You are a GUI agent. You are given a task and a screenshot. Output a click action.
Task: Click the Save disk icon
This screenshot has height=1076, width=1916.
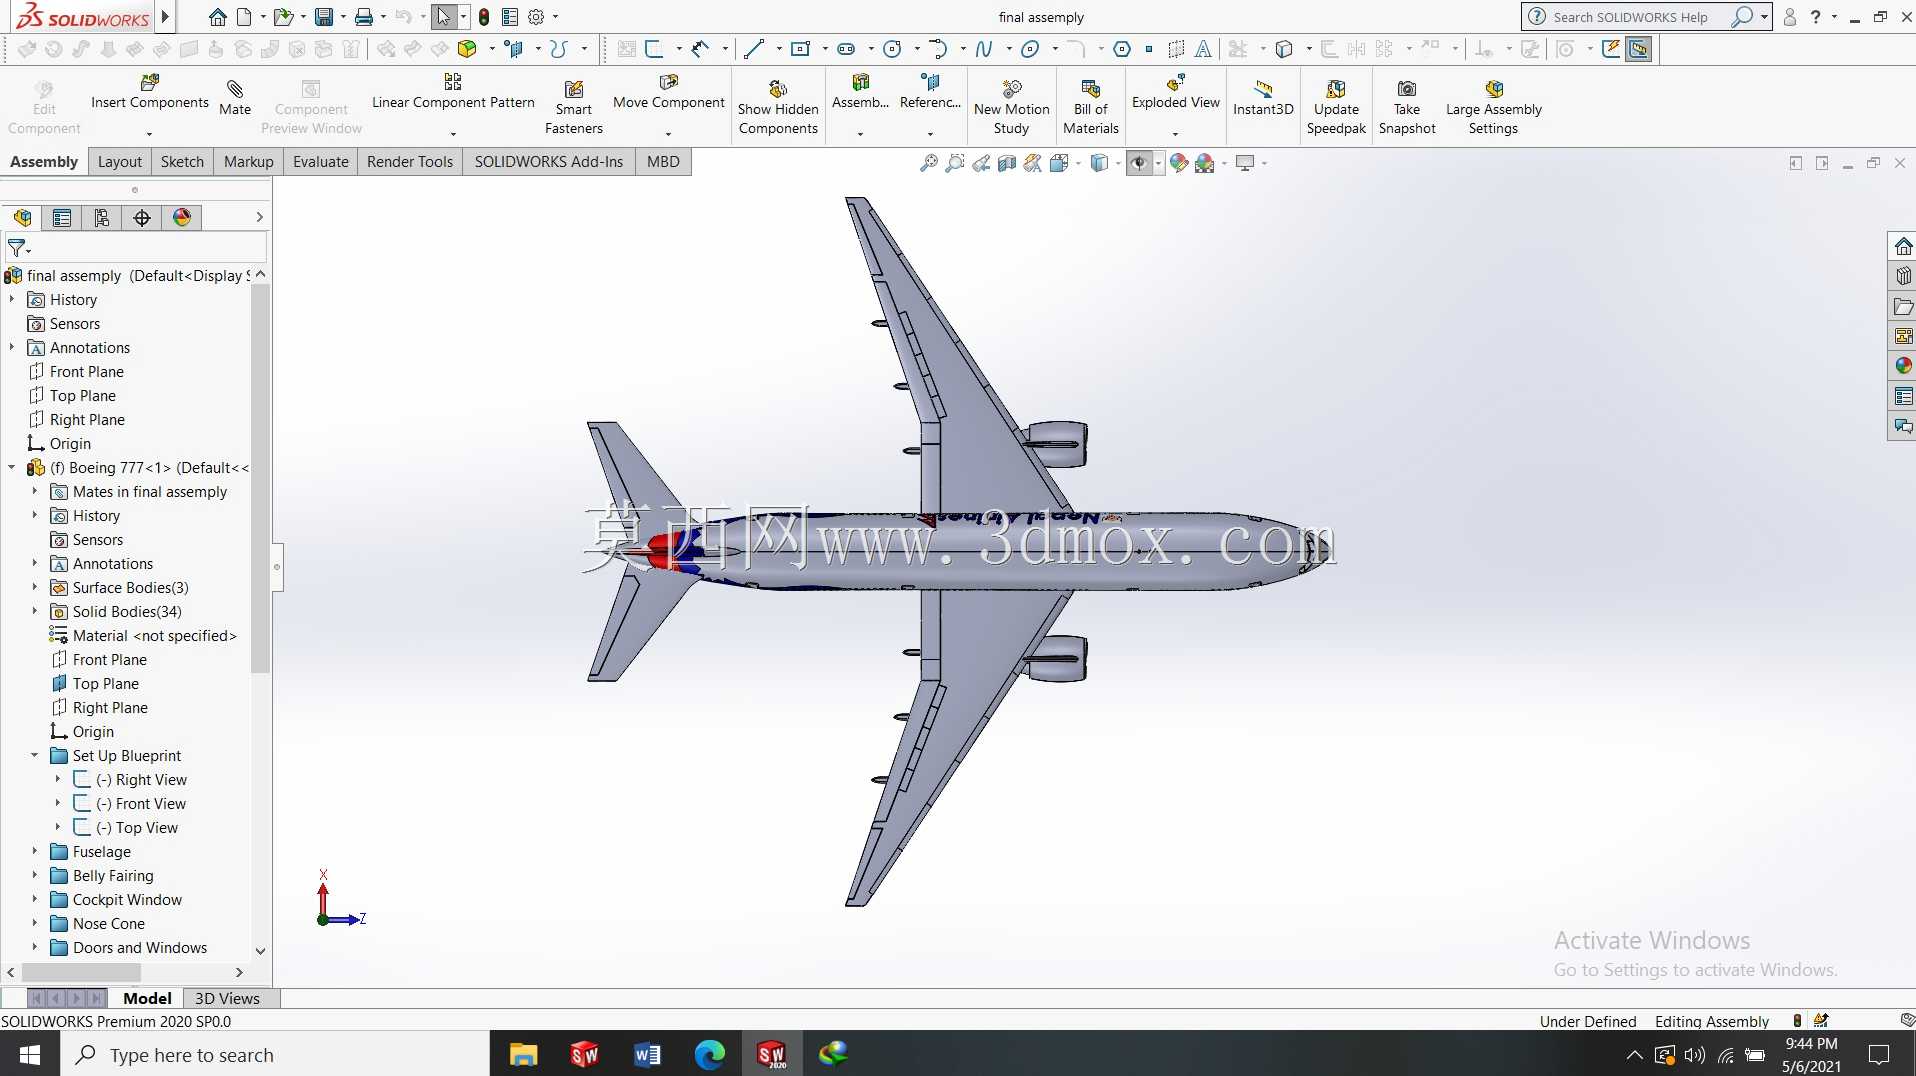(x=323, y=17)
